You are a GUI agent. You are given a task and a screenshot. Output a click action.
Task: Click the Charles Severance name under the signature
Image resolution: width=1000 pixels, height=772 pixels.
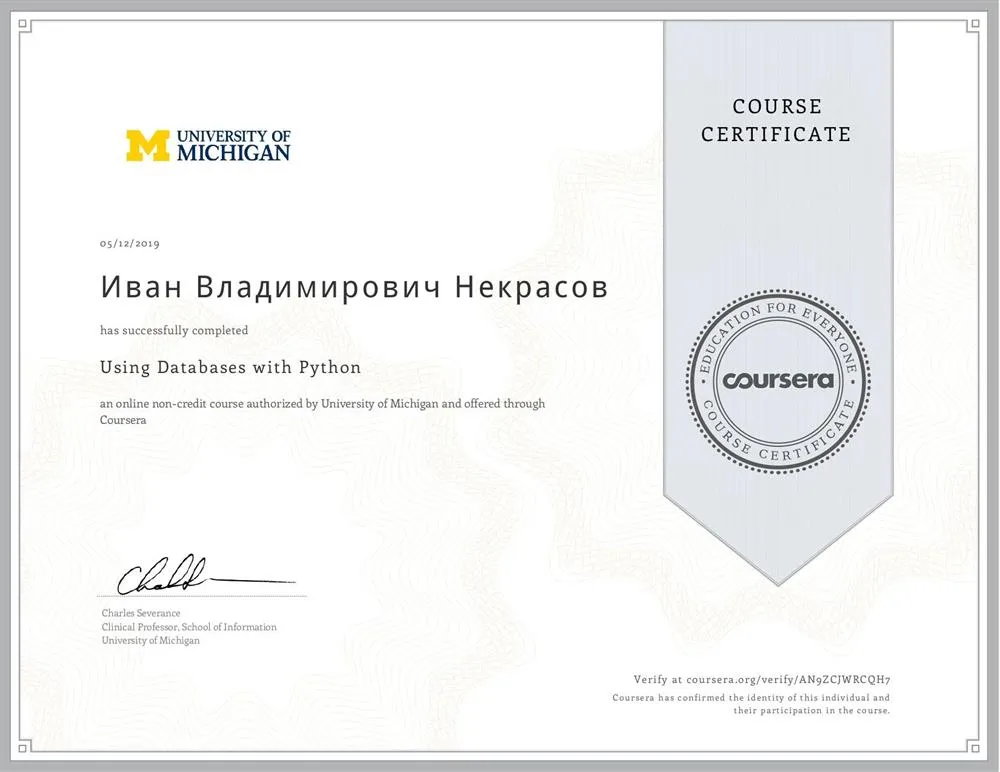point(141,613)
